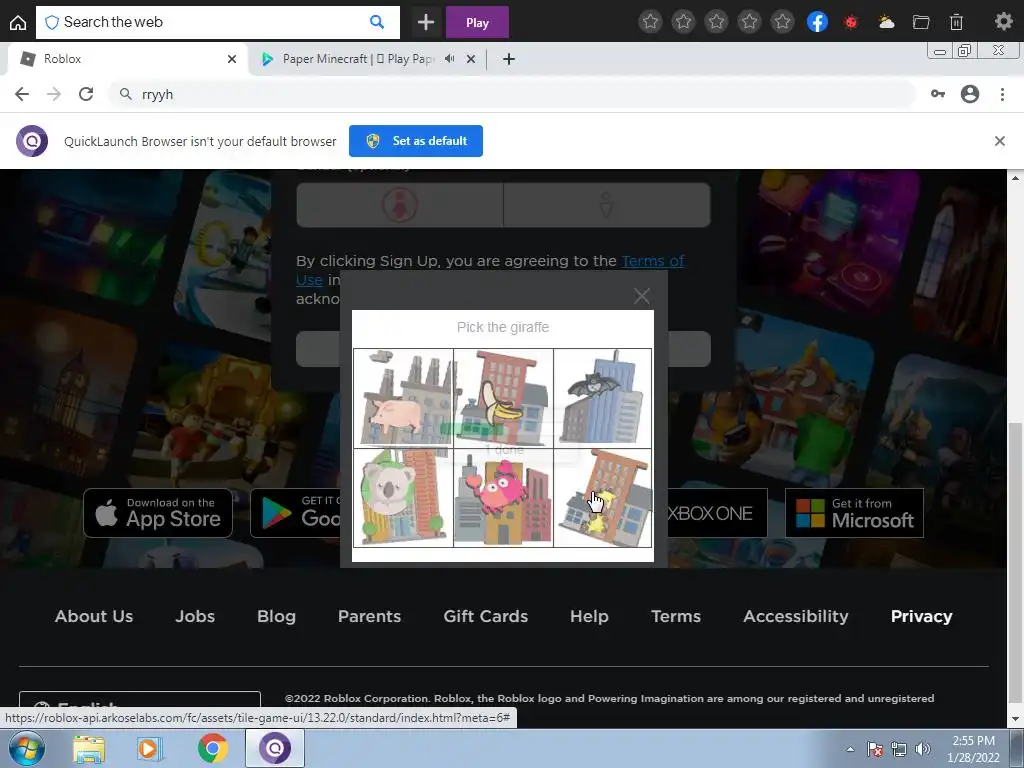
Task: Open the browser home page icon
Action: tap(18, 23)
